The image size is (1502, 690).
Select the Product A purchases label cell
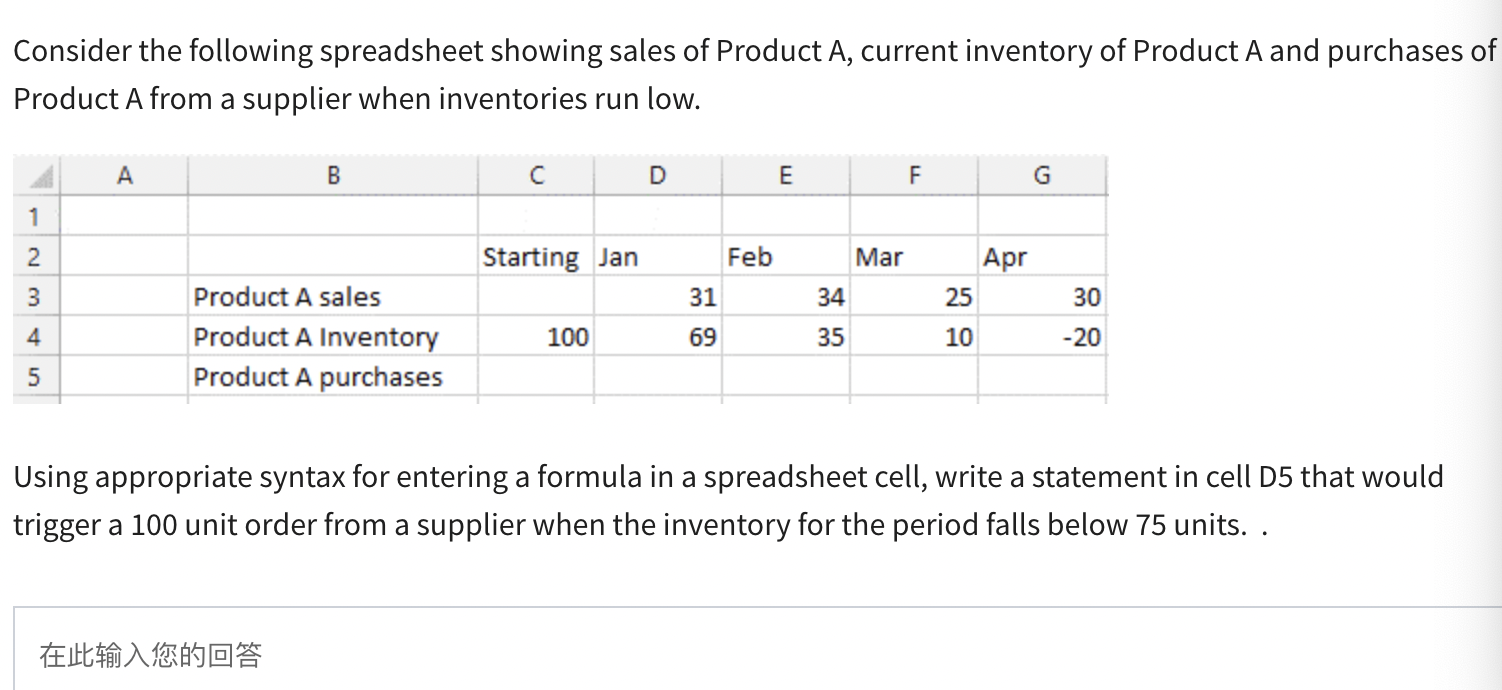[318, 376]
